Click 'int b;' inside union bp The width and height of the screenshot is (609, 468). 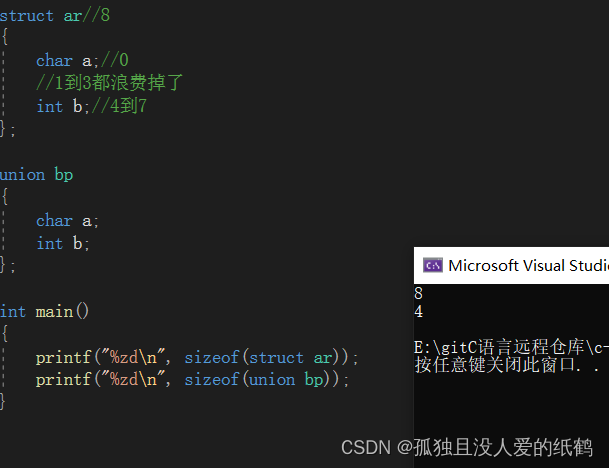(63, 243)
